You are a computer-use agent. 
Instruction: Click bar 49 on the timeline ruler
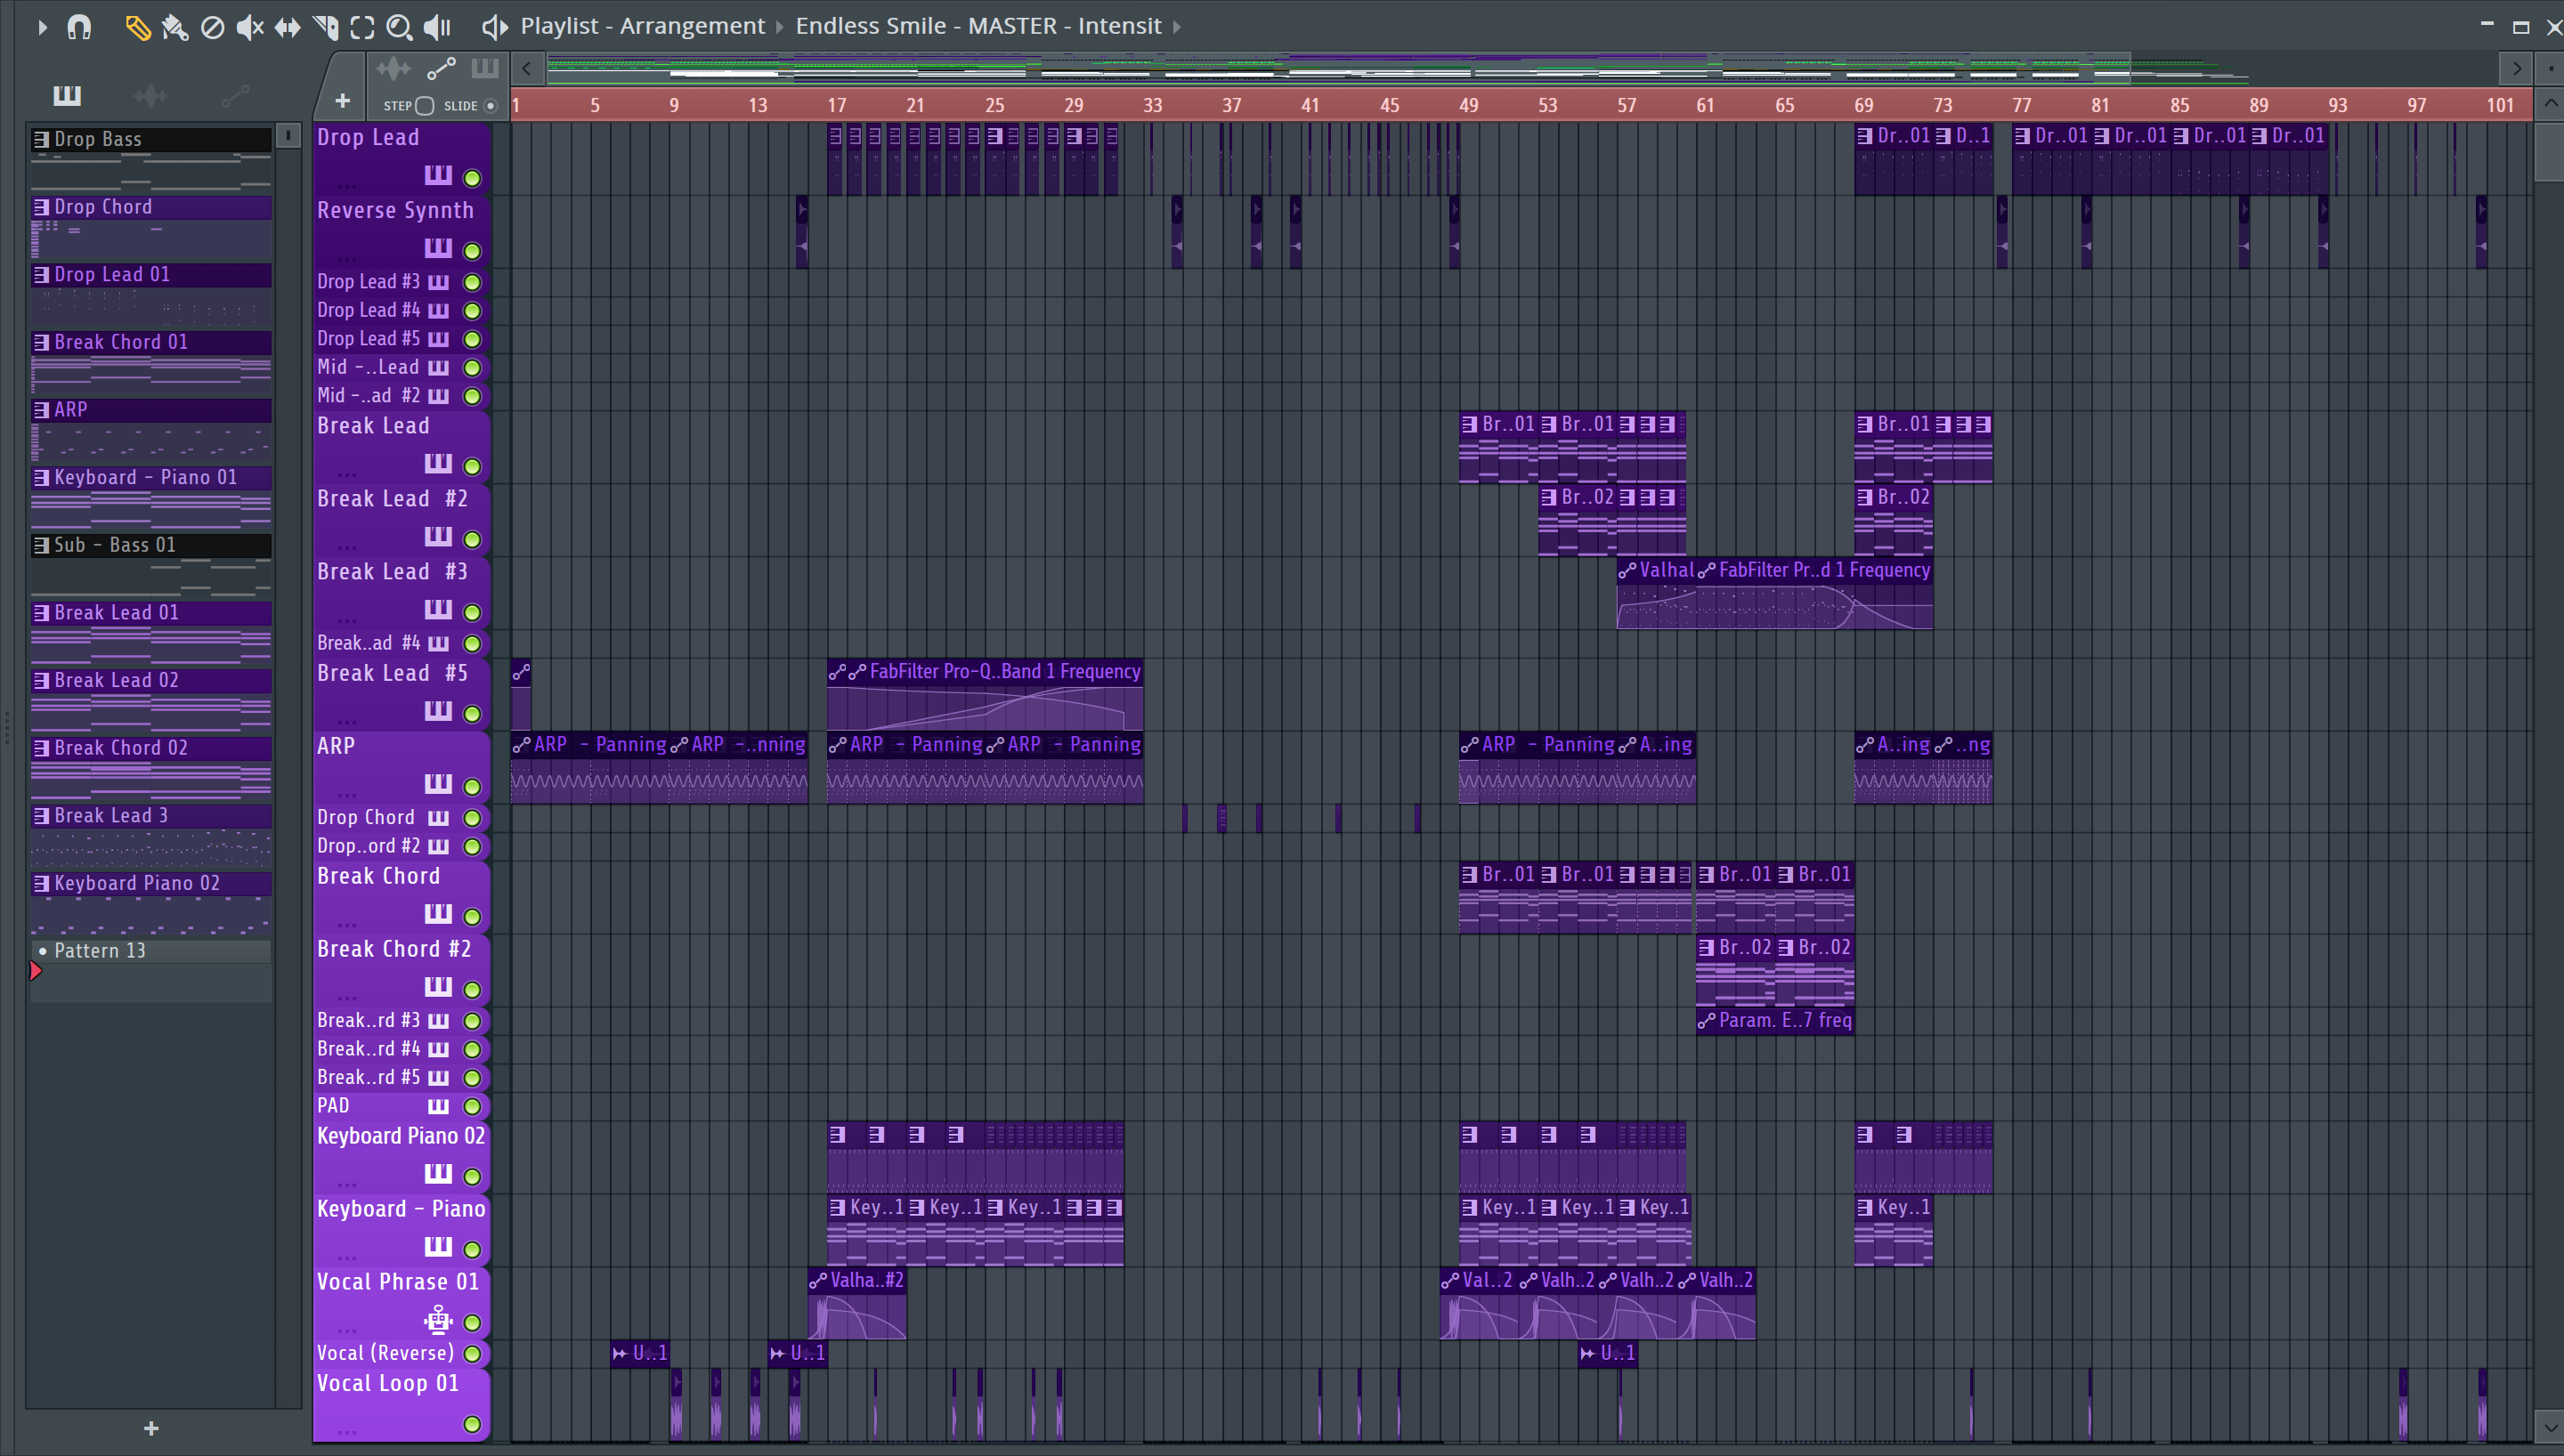1468,105
